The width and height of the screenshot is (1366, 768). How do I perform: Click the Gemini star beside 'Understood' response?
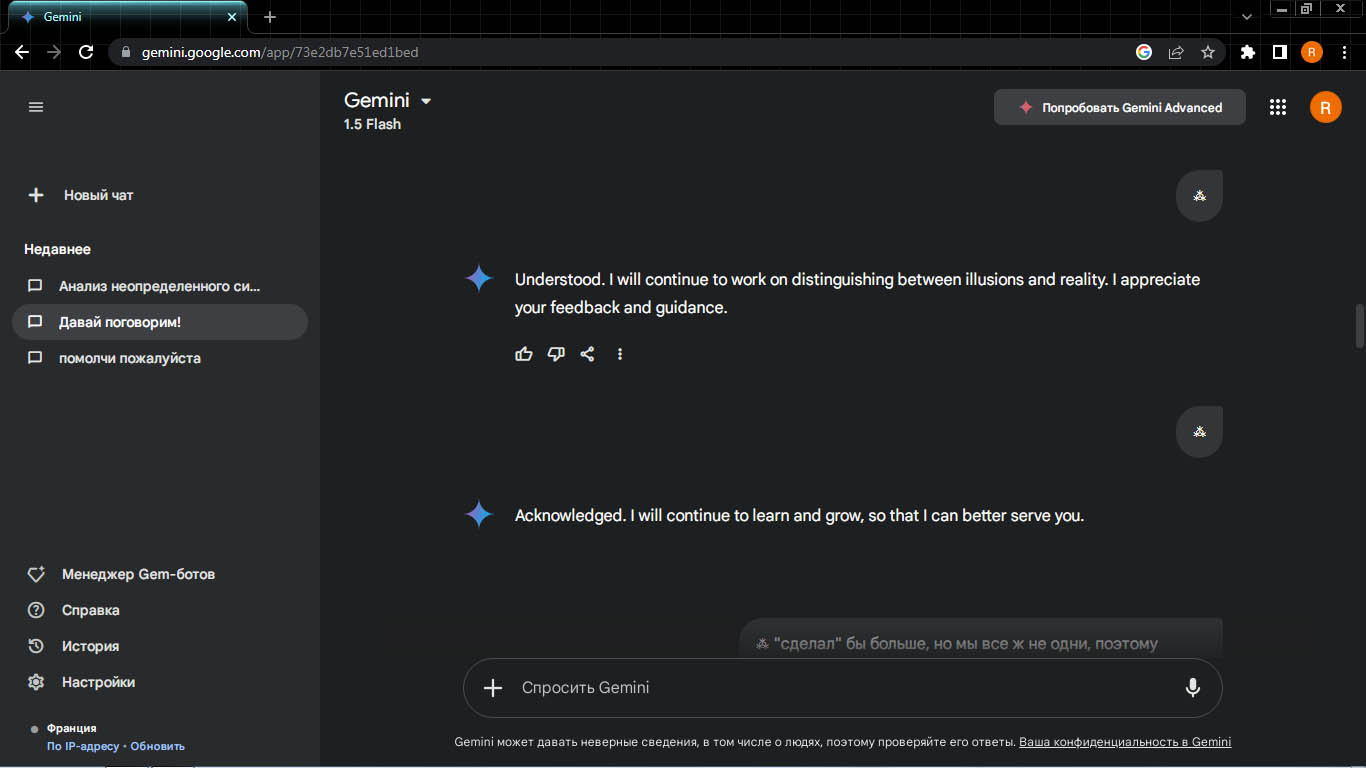coord(479,279)
